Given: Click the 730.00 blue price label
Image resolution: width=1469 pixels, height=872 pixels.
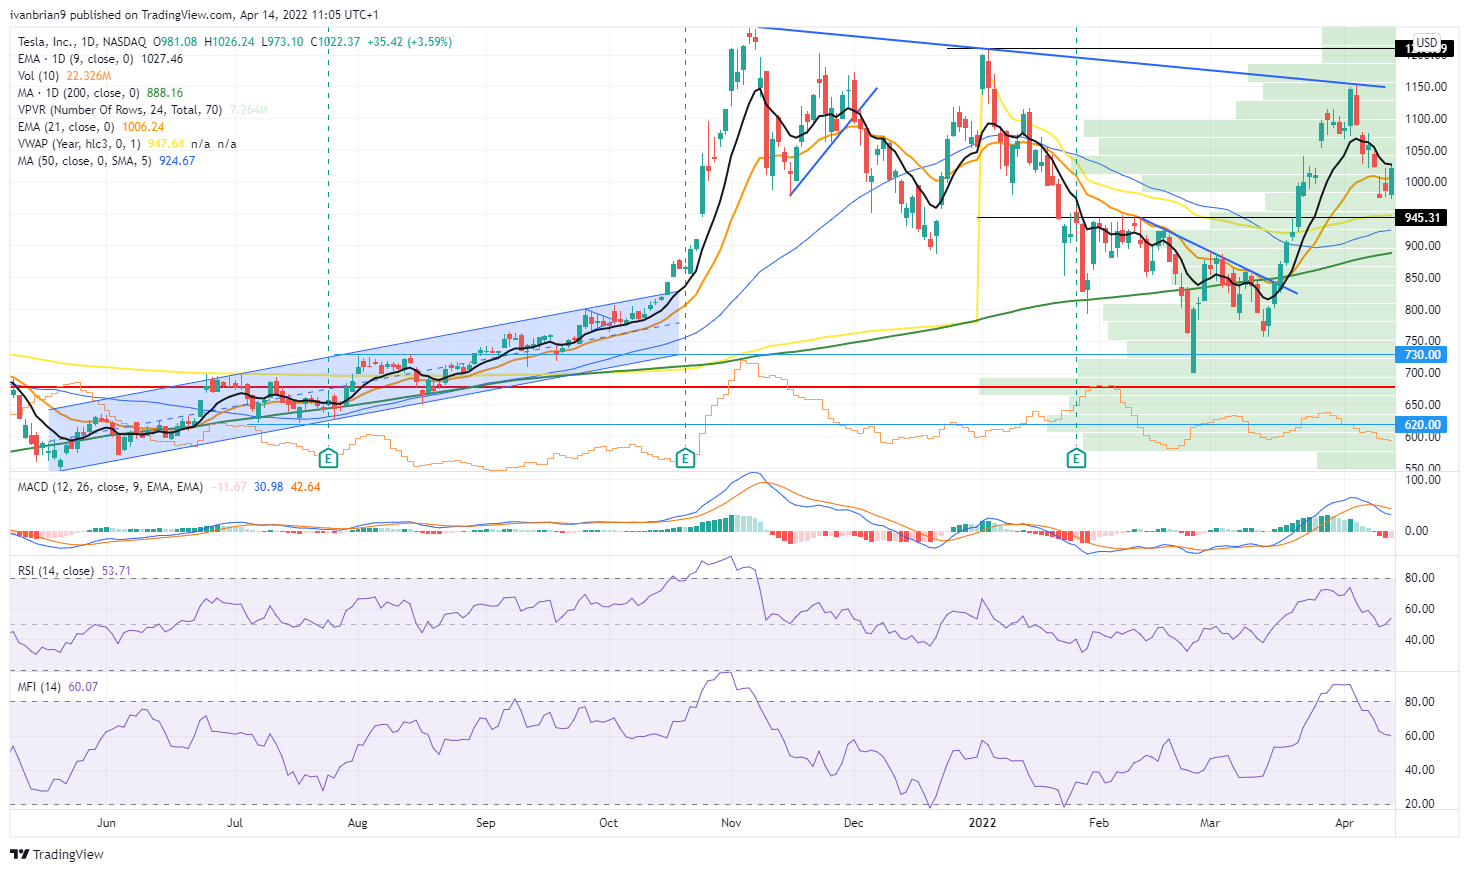Looking at the screenshot, I should (x=1422, y=355).
